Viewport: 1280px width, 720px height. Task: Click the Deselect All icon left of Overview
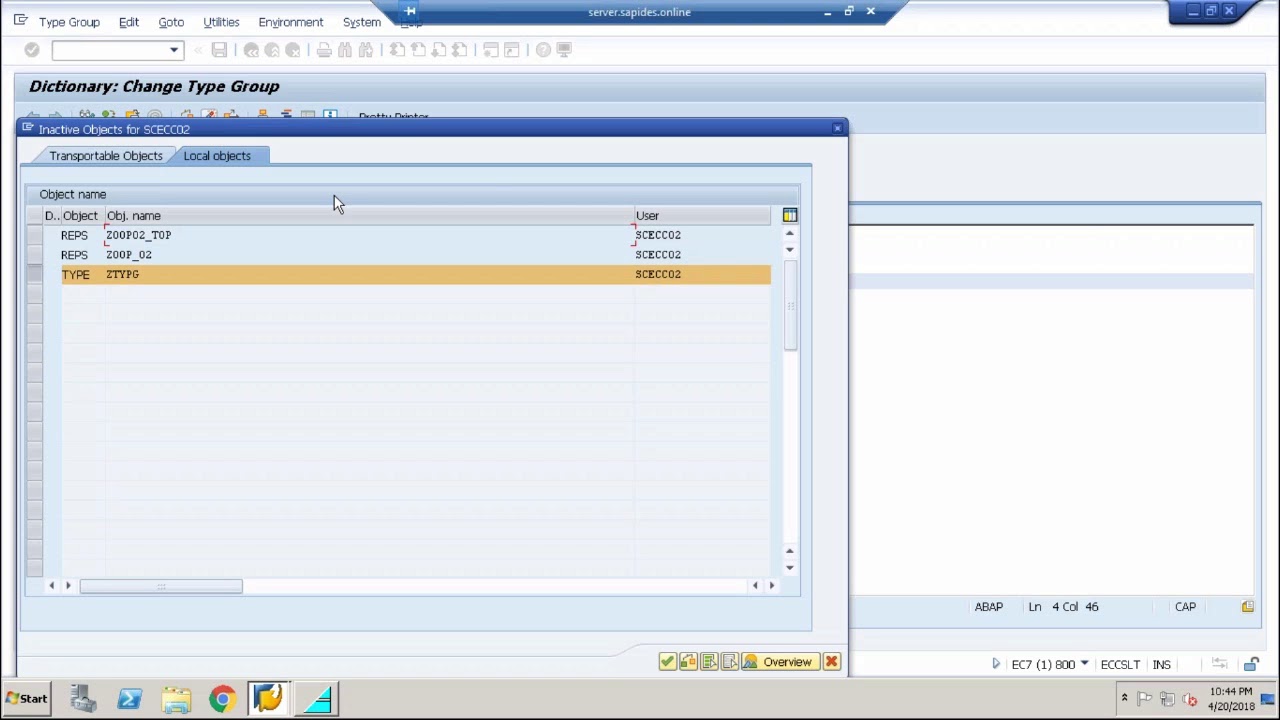click(730, 662)
